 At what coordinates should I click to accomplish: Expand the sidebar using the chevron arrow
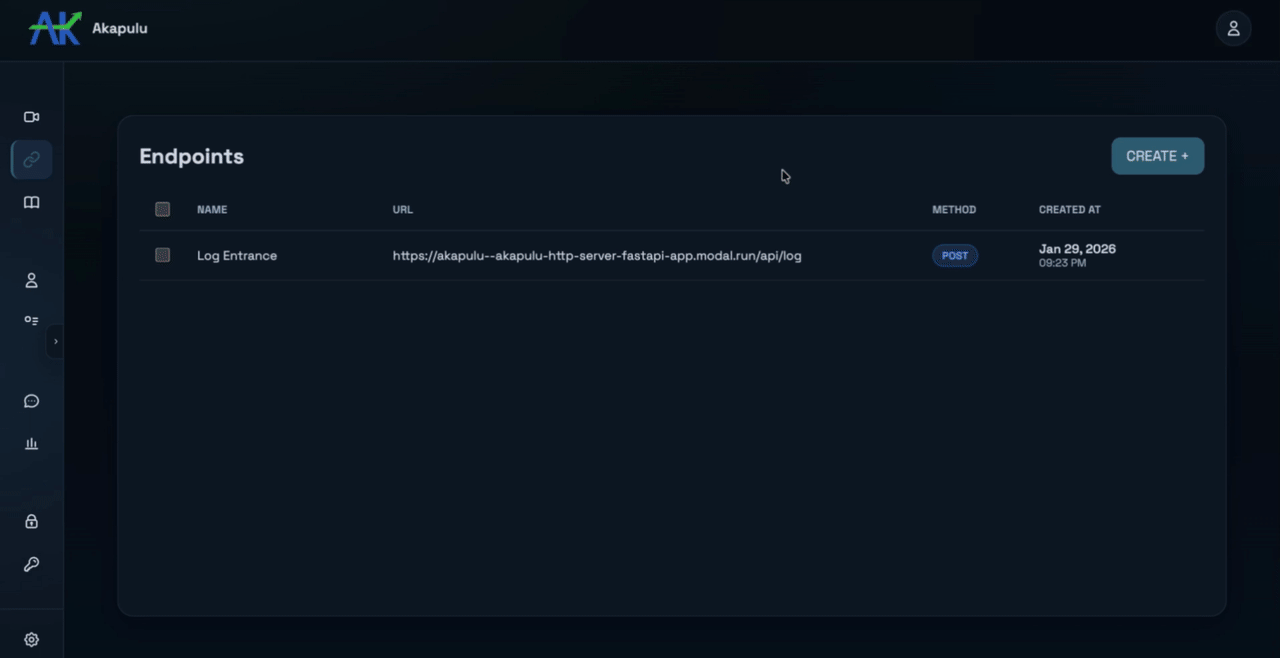[56, 341]
